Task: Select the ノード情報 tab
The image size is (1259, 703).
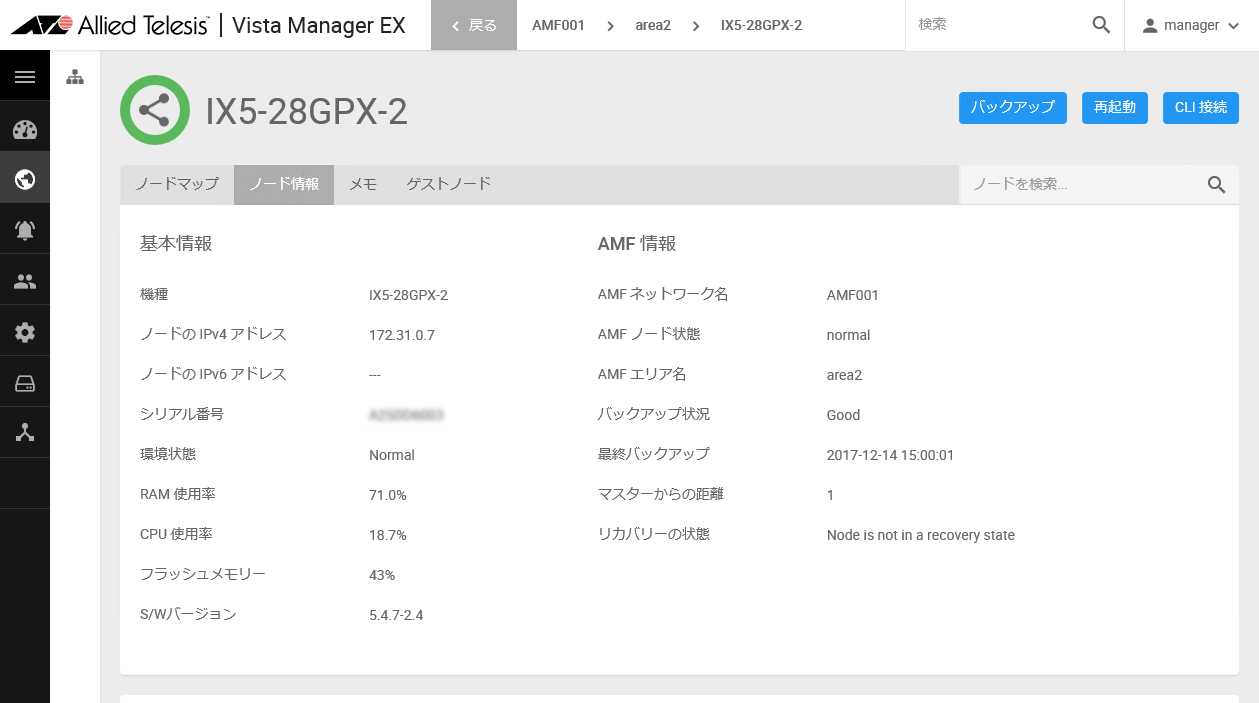Action: coord(284,184)
